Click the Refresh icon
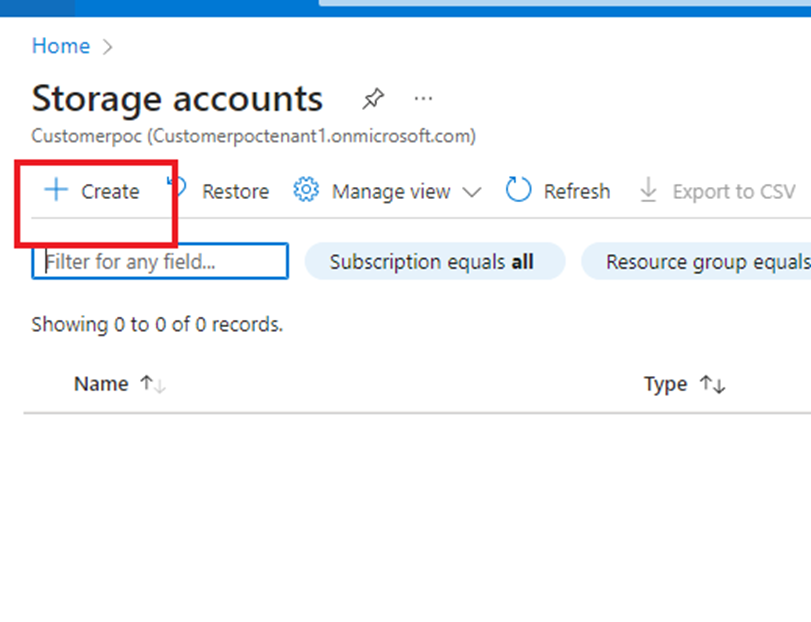This screenshot has height=622, width=811. (x=519, y=190)
